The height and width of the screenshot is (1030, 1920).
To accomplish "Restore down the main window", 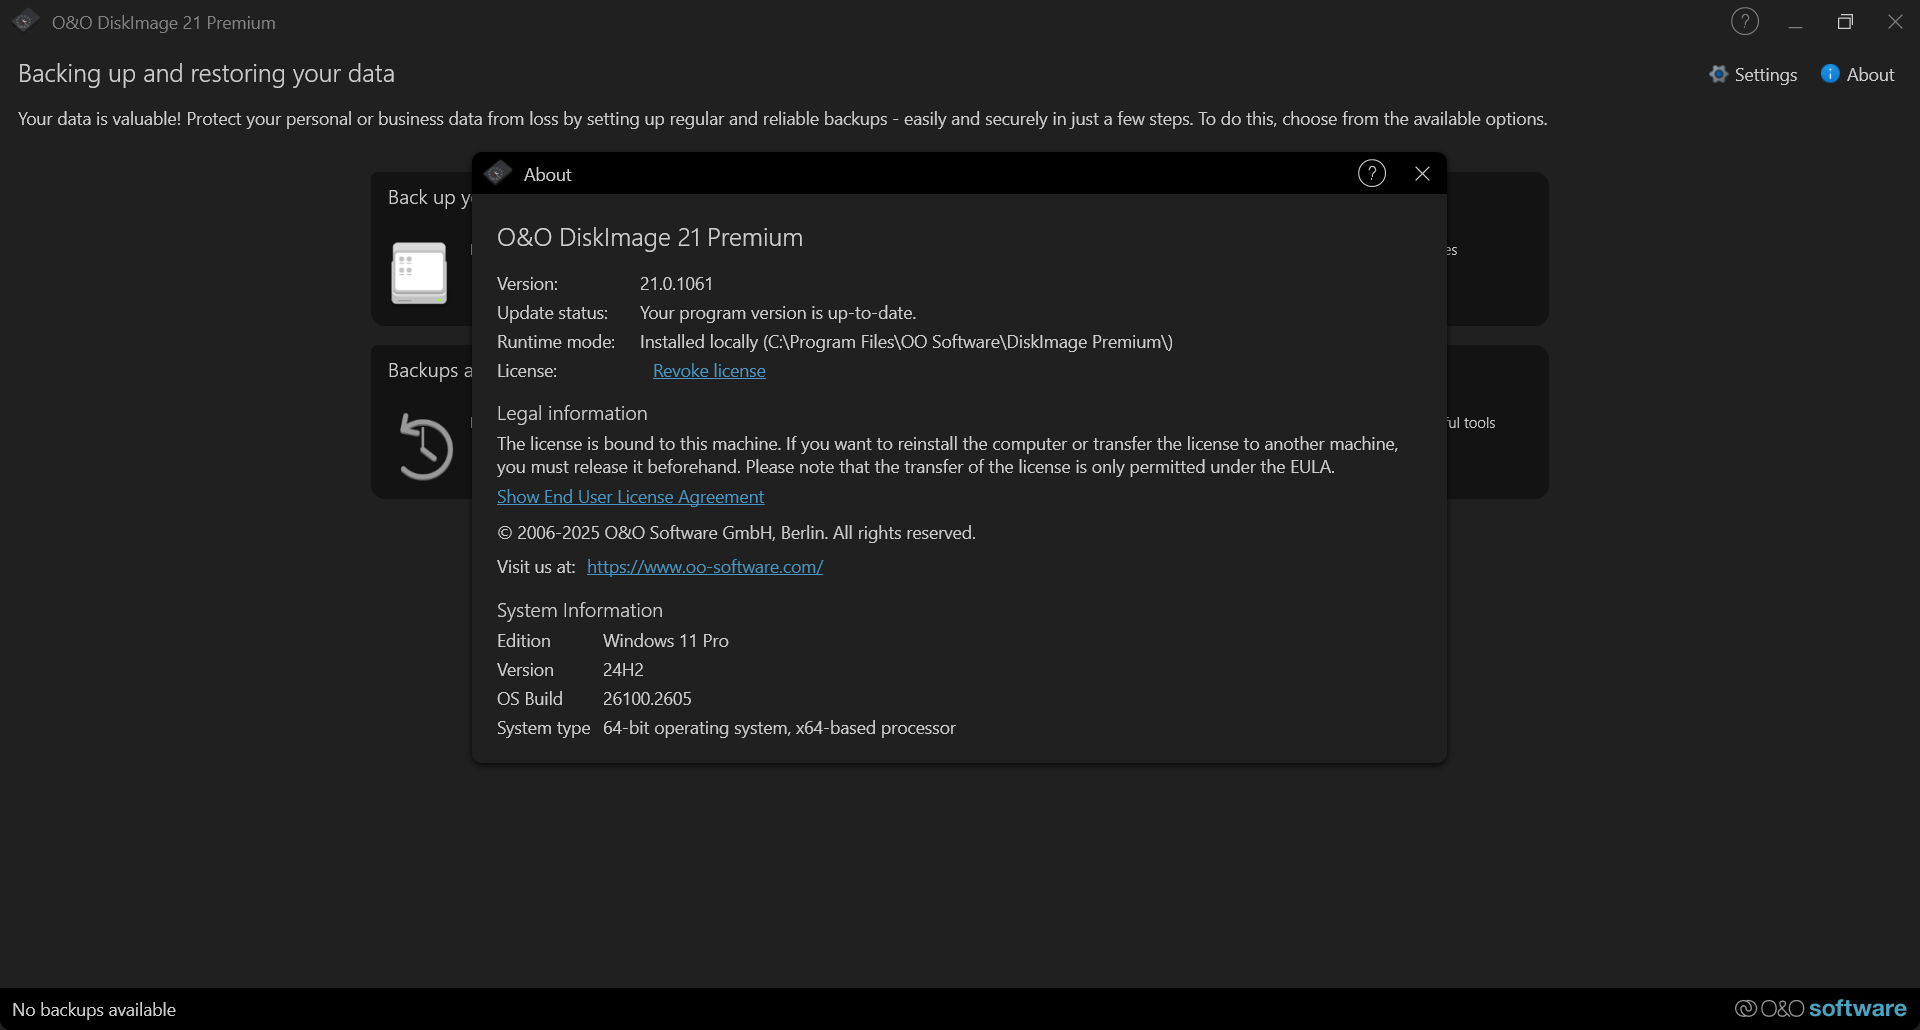I will (x=1845, y=22).
